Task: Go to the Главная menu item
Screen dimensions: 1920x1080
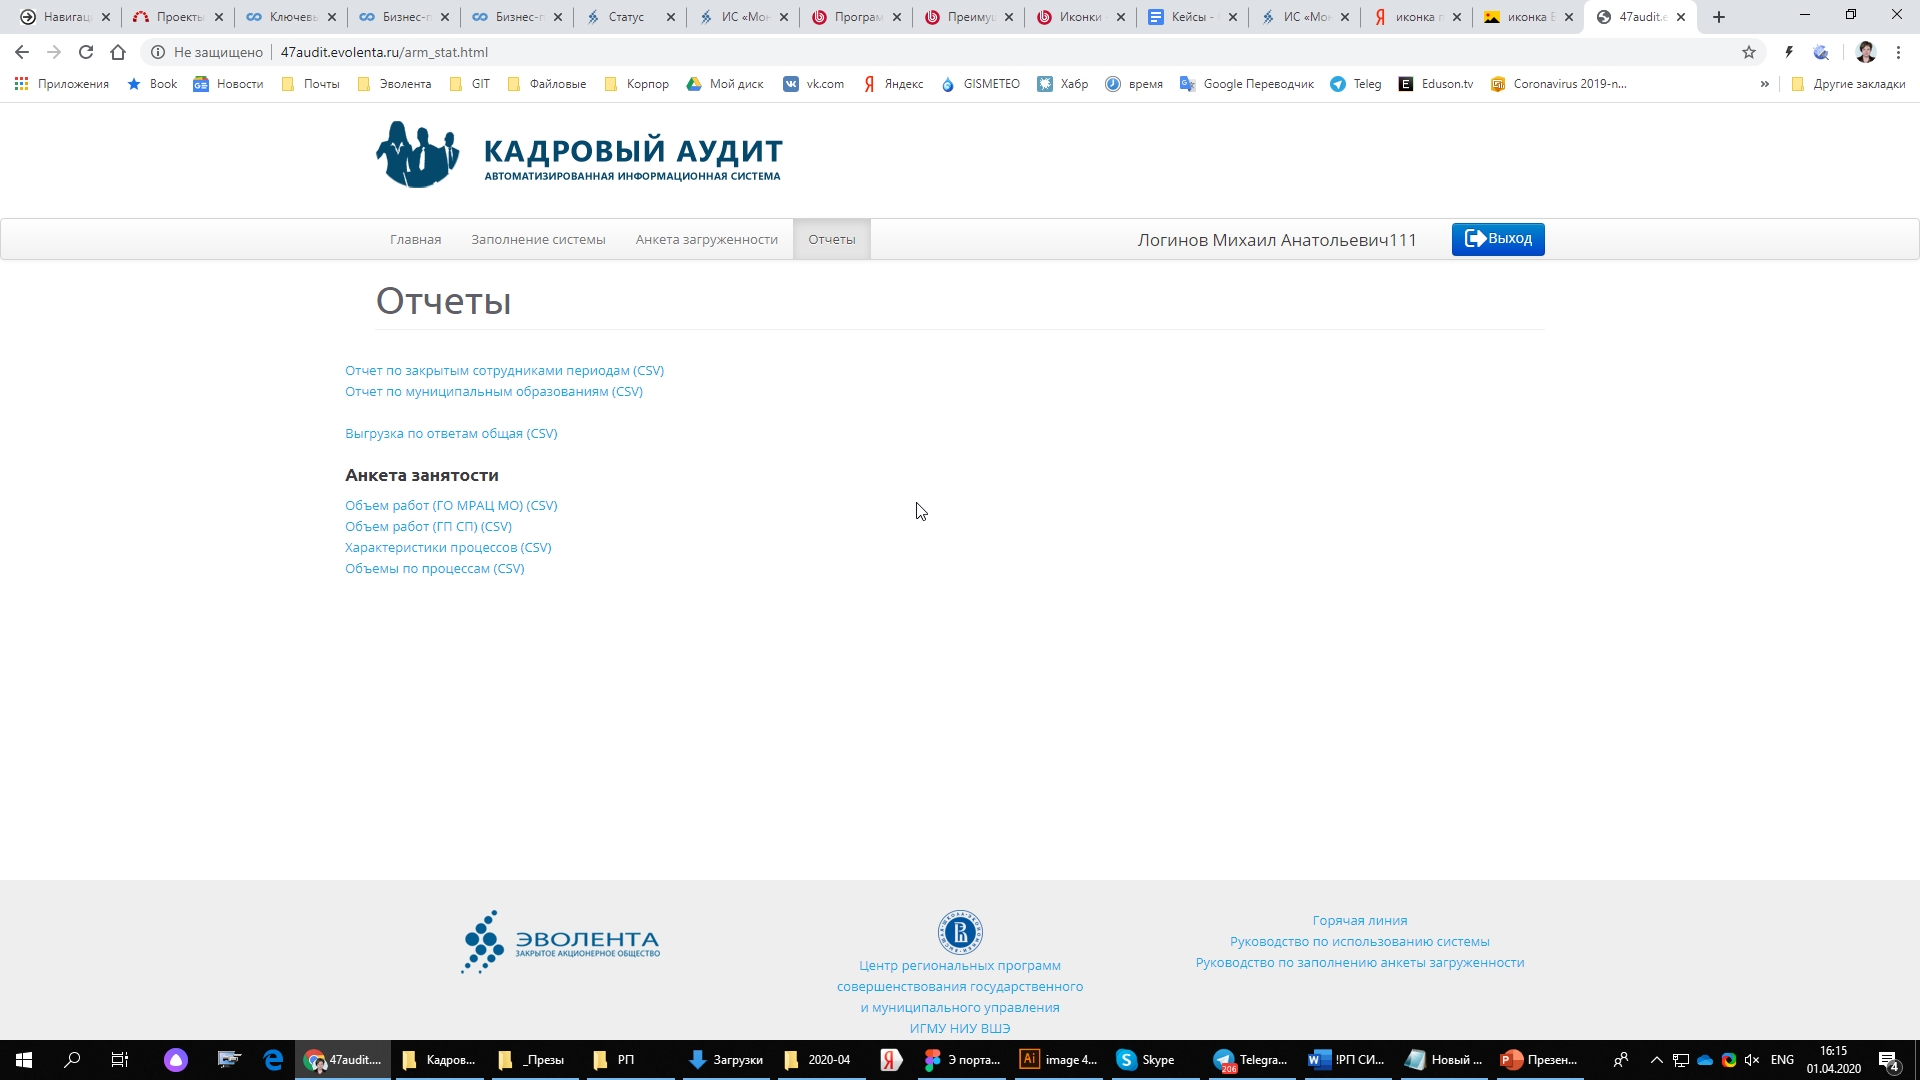Action: (x=415, y=240)
